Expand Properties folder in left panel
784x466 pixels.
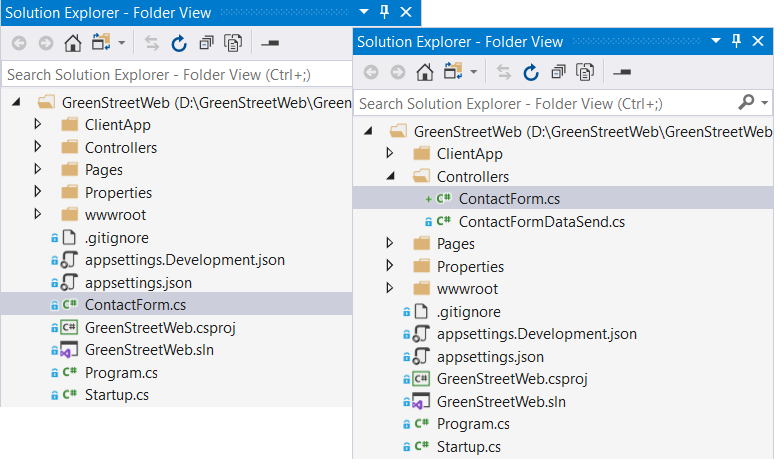(38, 192)
